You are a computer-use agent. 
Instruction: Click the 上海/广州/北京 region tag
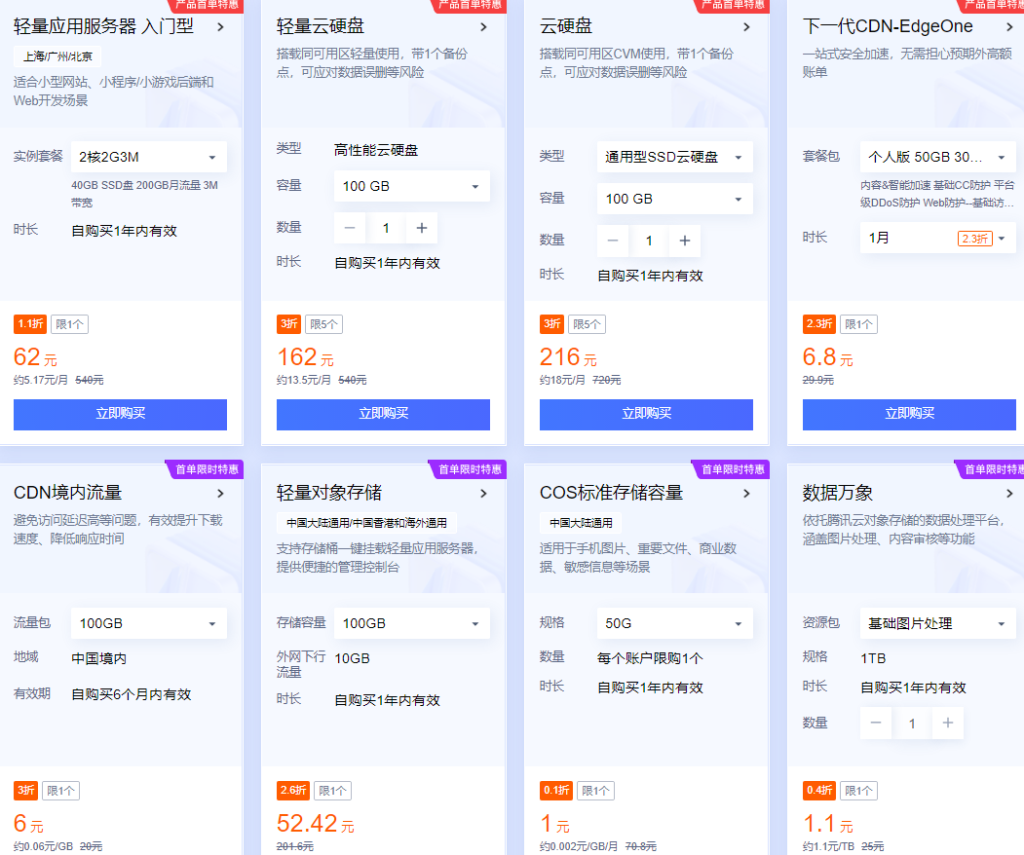[x=58, y=57]
